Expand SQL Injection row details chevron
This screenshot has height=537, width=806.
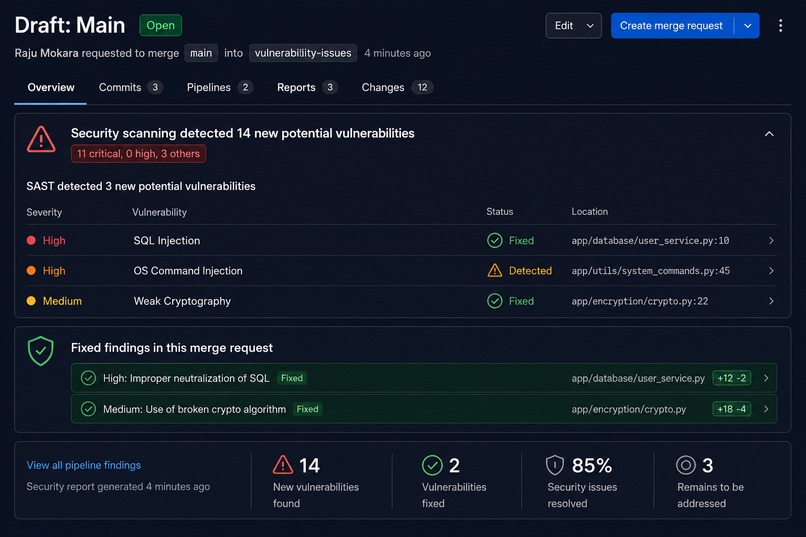point(771,240)
